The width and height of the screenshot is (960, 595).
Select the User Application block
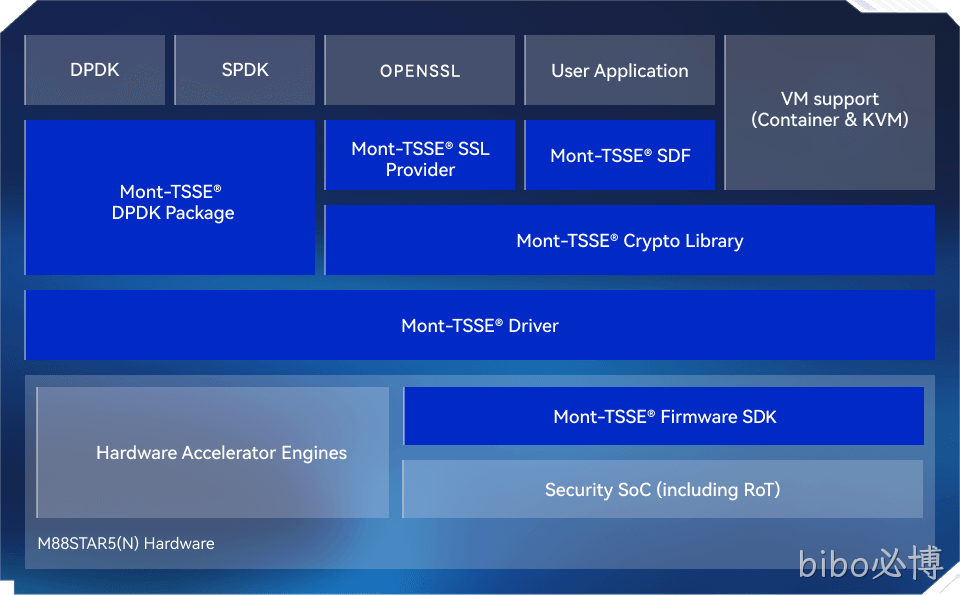(620, 70)
